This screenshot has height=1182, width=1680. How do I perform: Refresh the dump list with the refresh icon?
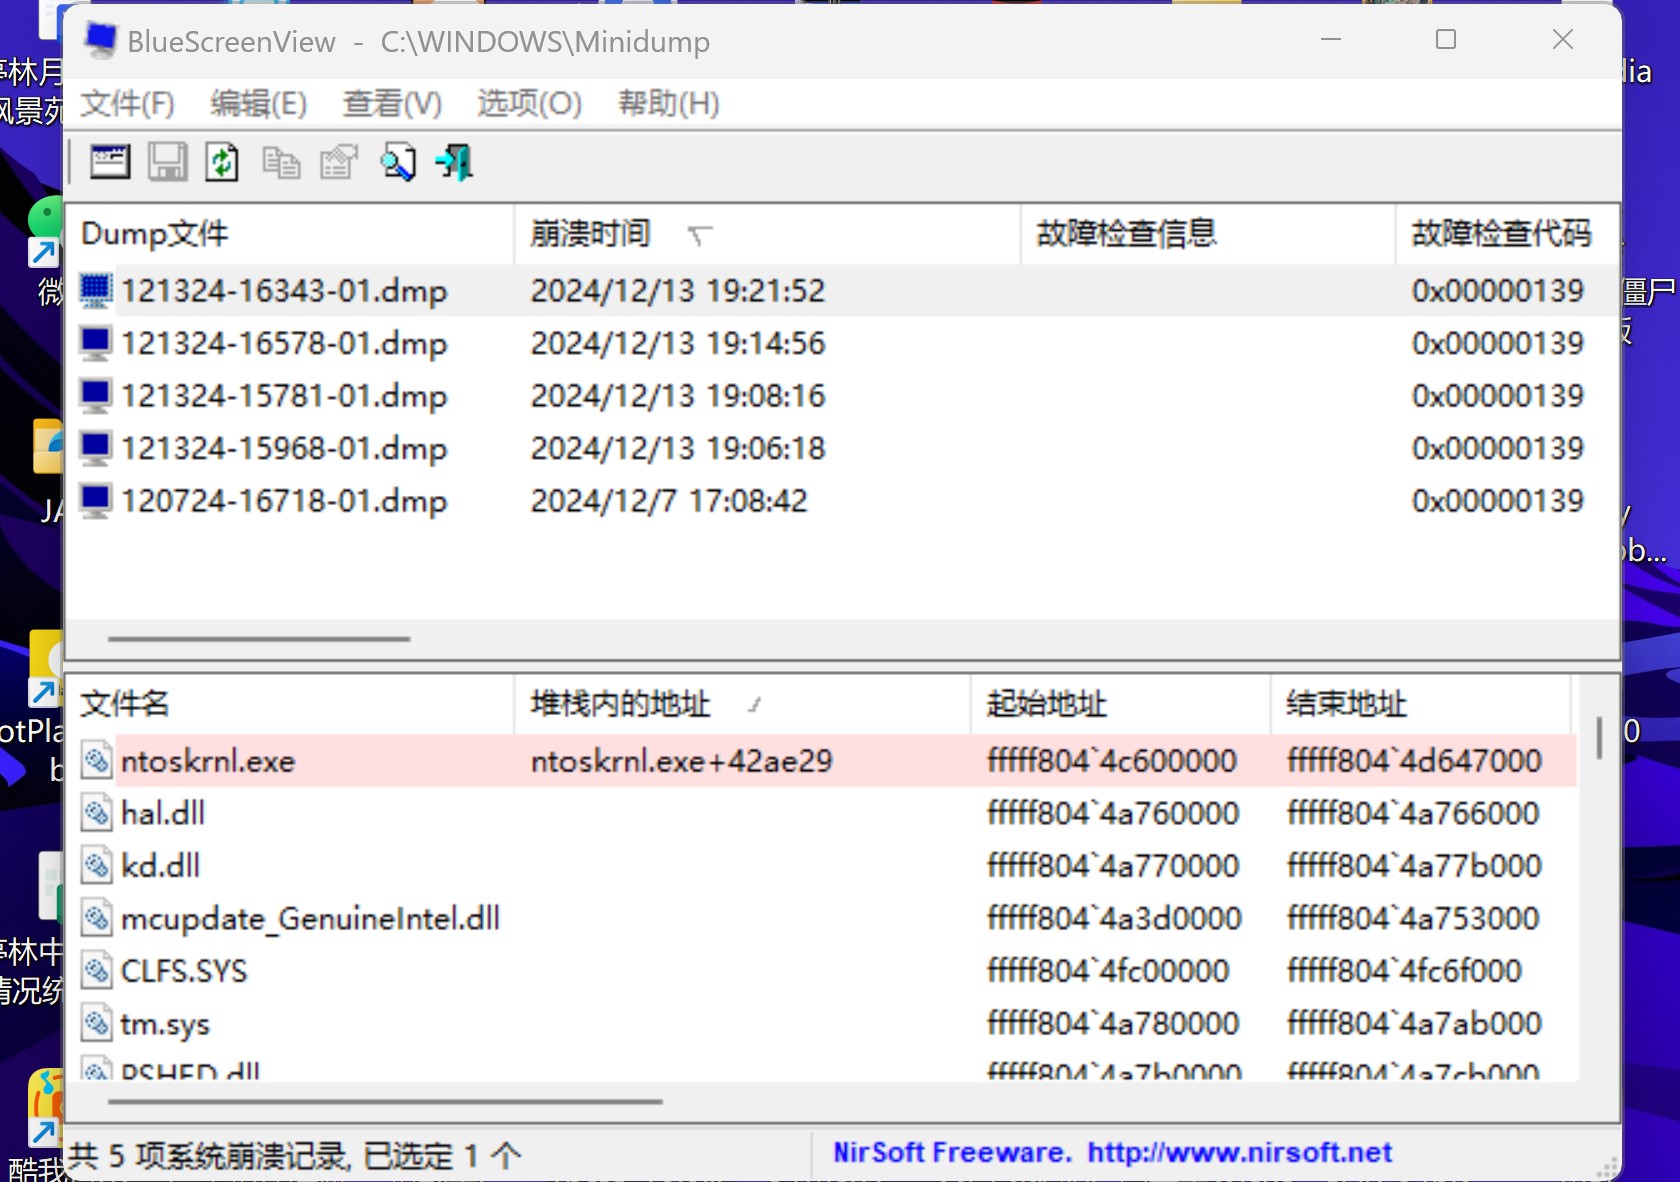pos(222,162)
